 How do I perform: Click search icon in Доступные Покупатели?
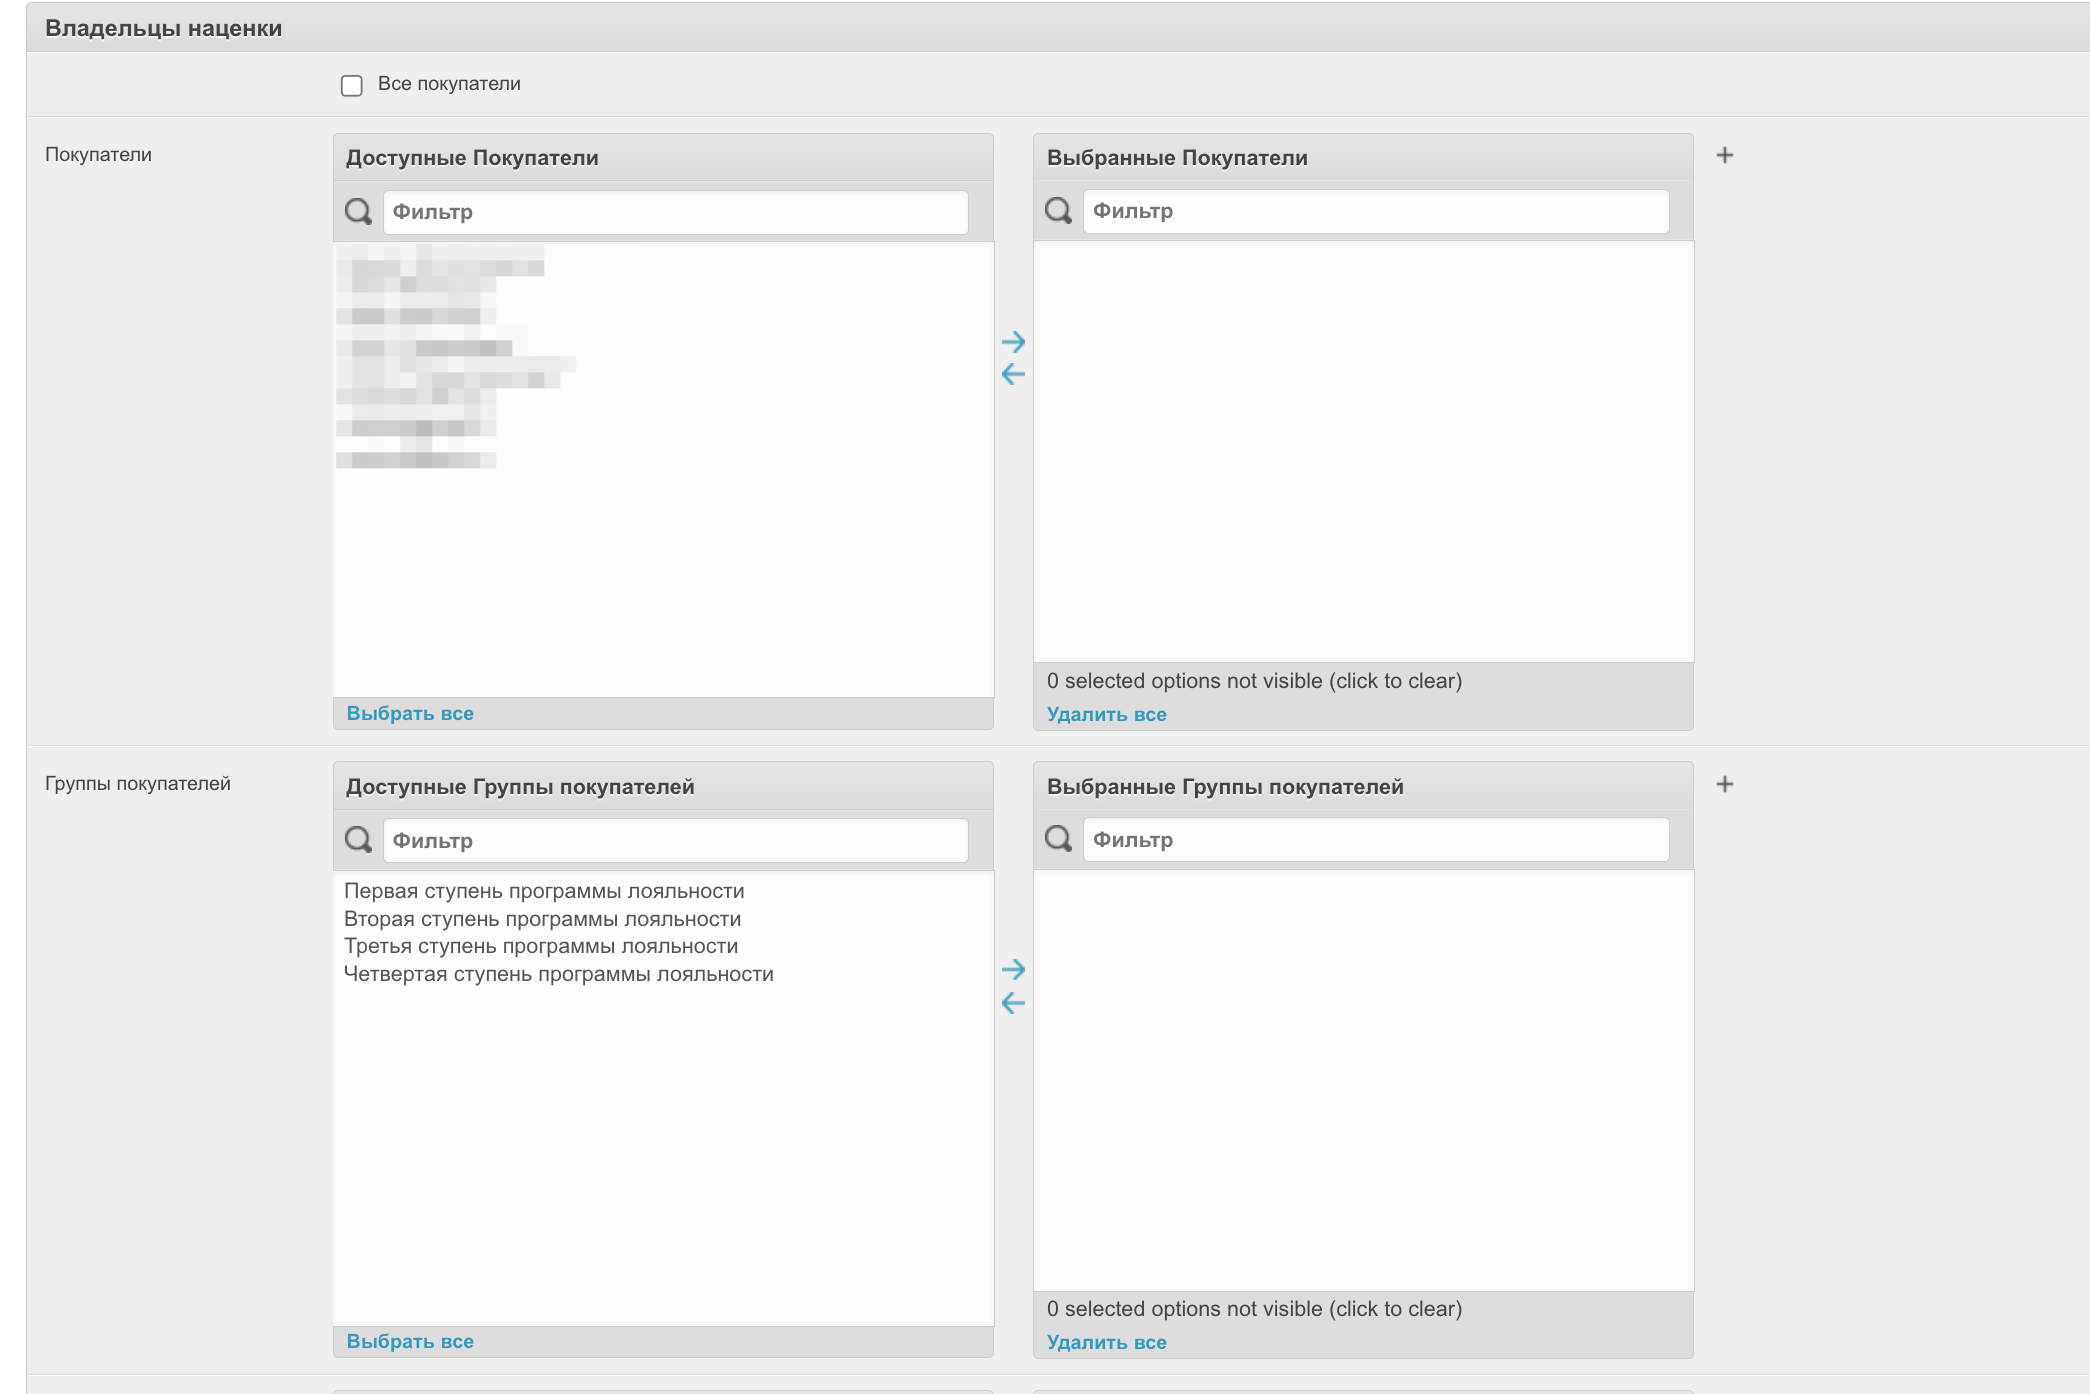click(x=358, y=211)
